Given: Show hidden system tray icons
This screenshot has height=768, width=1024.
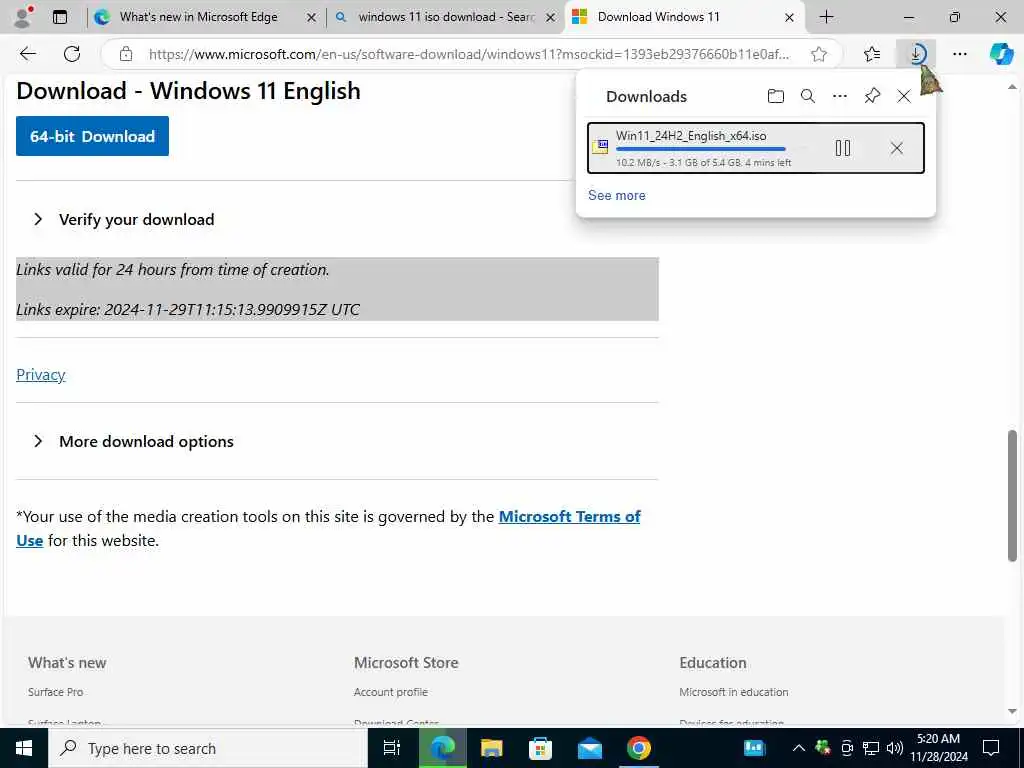Looking at the screenshot, I should click(798, 748).
